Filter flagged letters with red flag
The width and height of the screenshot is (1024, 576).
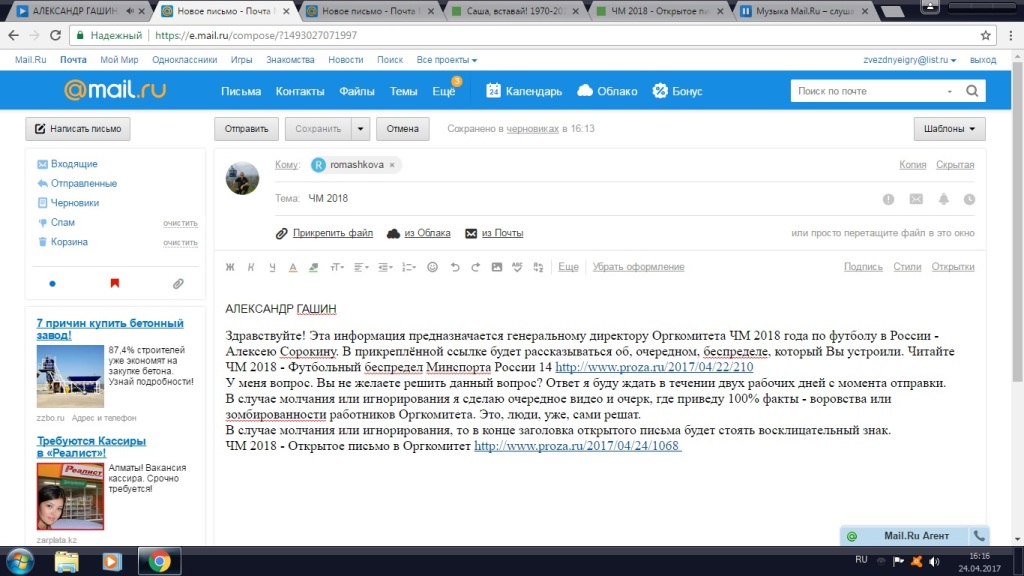pos(115,283)
